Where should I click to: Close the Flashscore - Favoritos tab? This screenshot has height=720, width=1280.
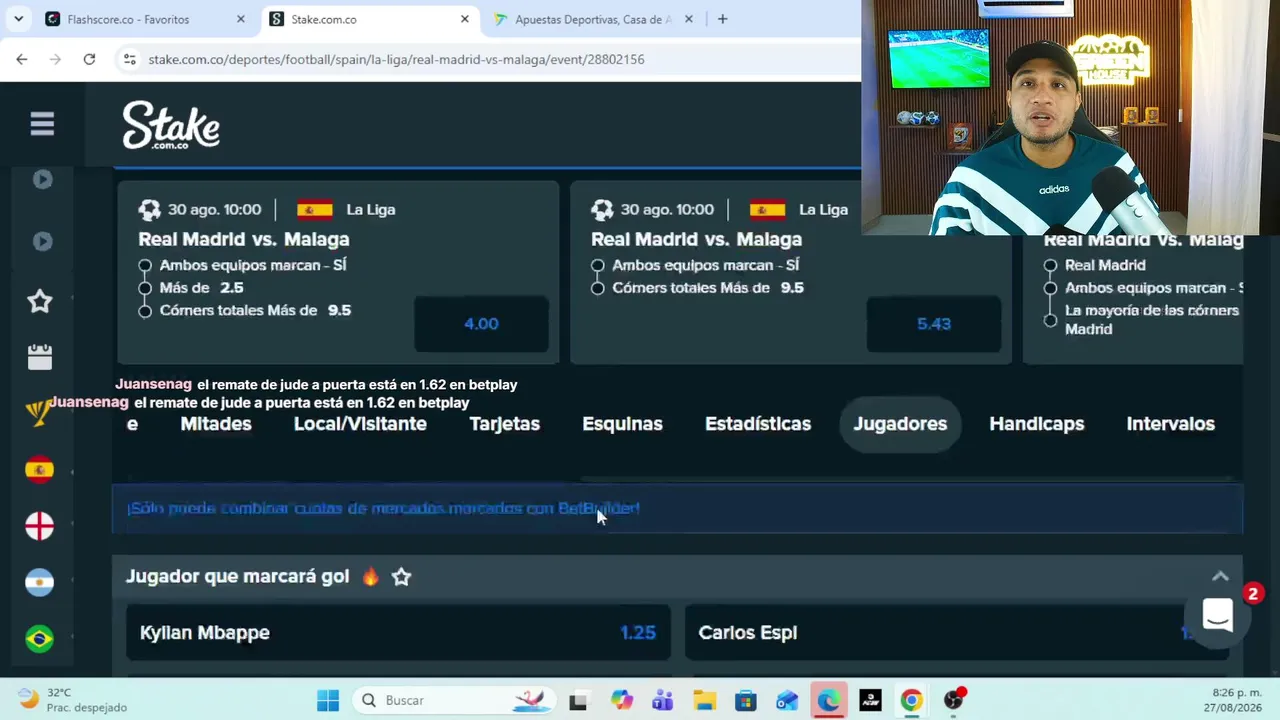click(x=241, y=19)
